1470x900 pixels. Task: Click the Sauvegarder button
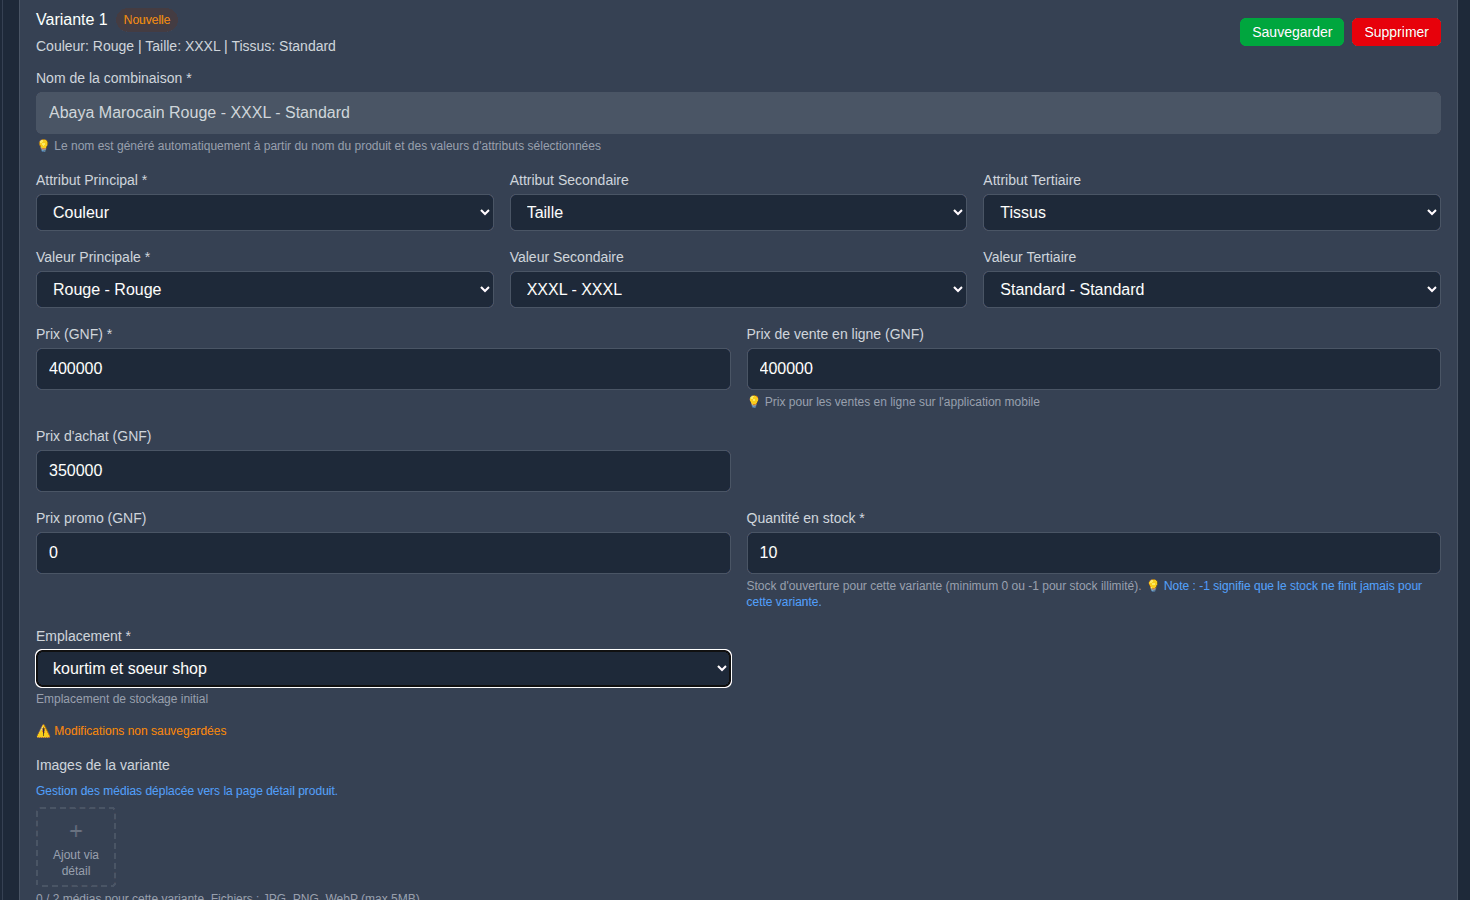tap(1291, 32)
